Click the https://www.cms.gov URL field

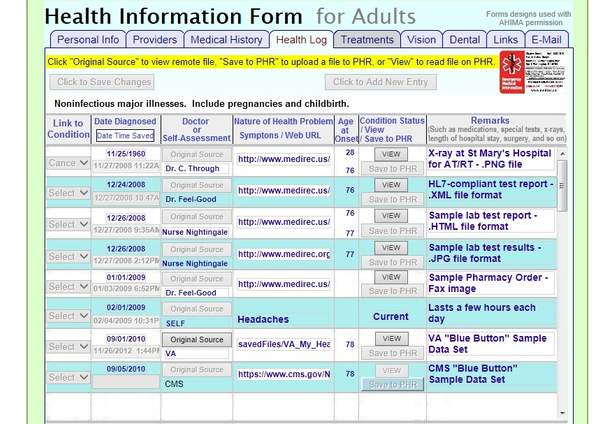point(284,374)
